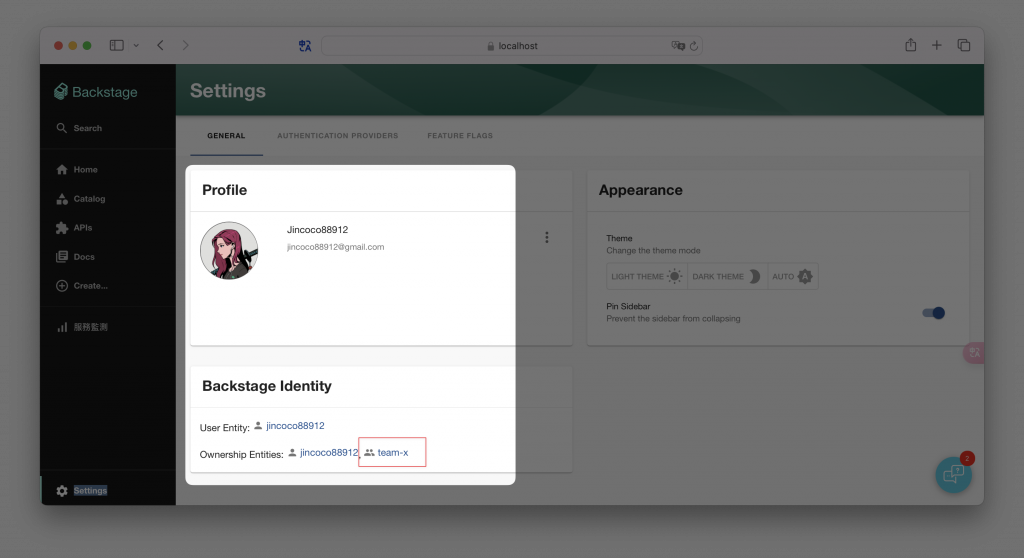The height and width of the screenshot is (558, 1024).
Task: Click the Settings page heading
Action: pos(228,91)
